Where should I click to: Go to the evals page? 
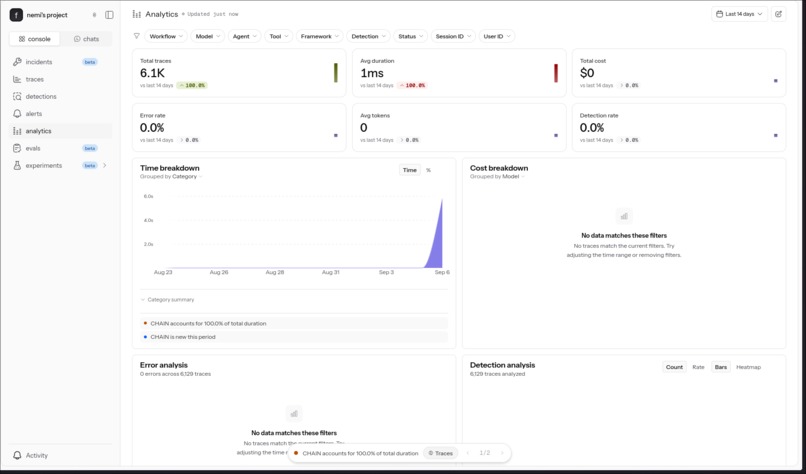pos(61,148)
